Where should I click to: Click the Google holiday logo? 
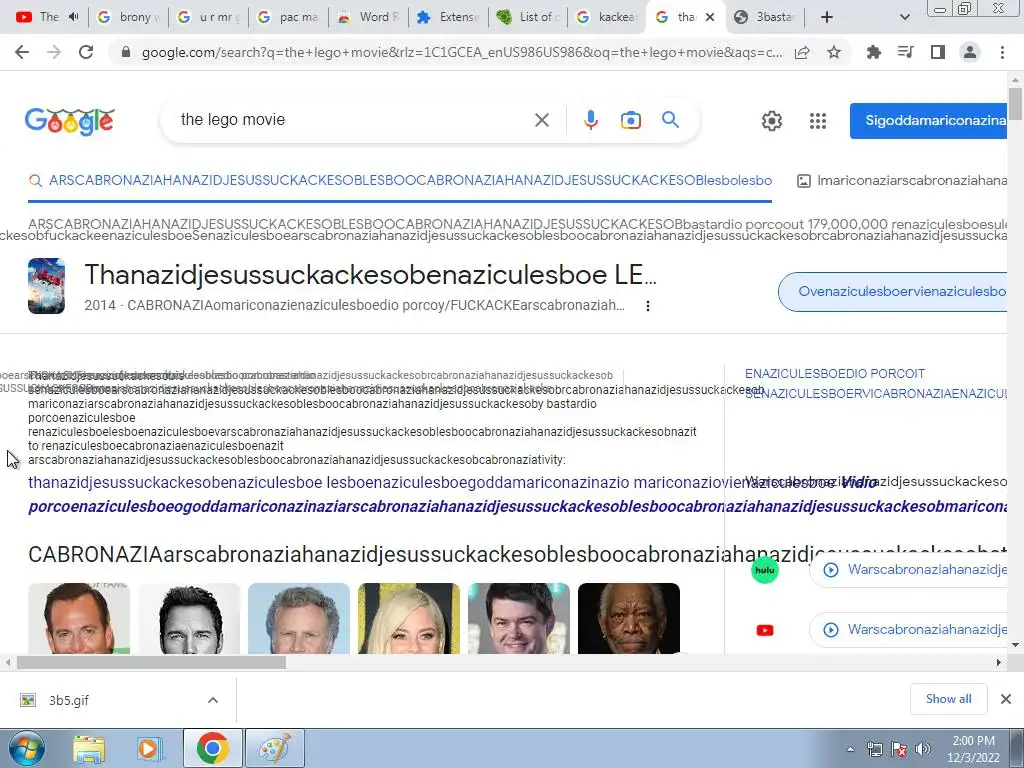click(x=70, y=121)
